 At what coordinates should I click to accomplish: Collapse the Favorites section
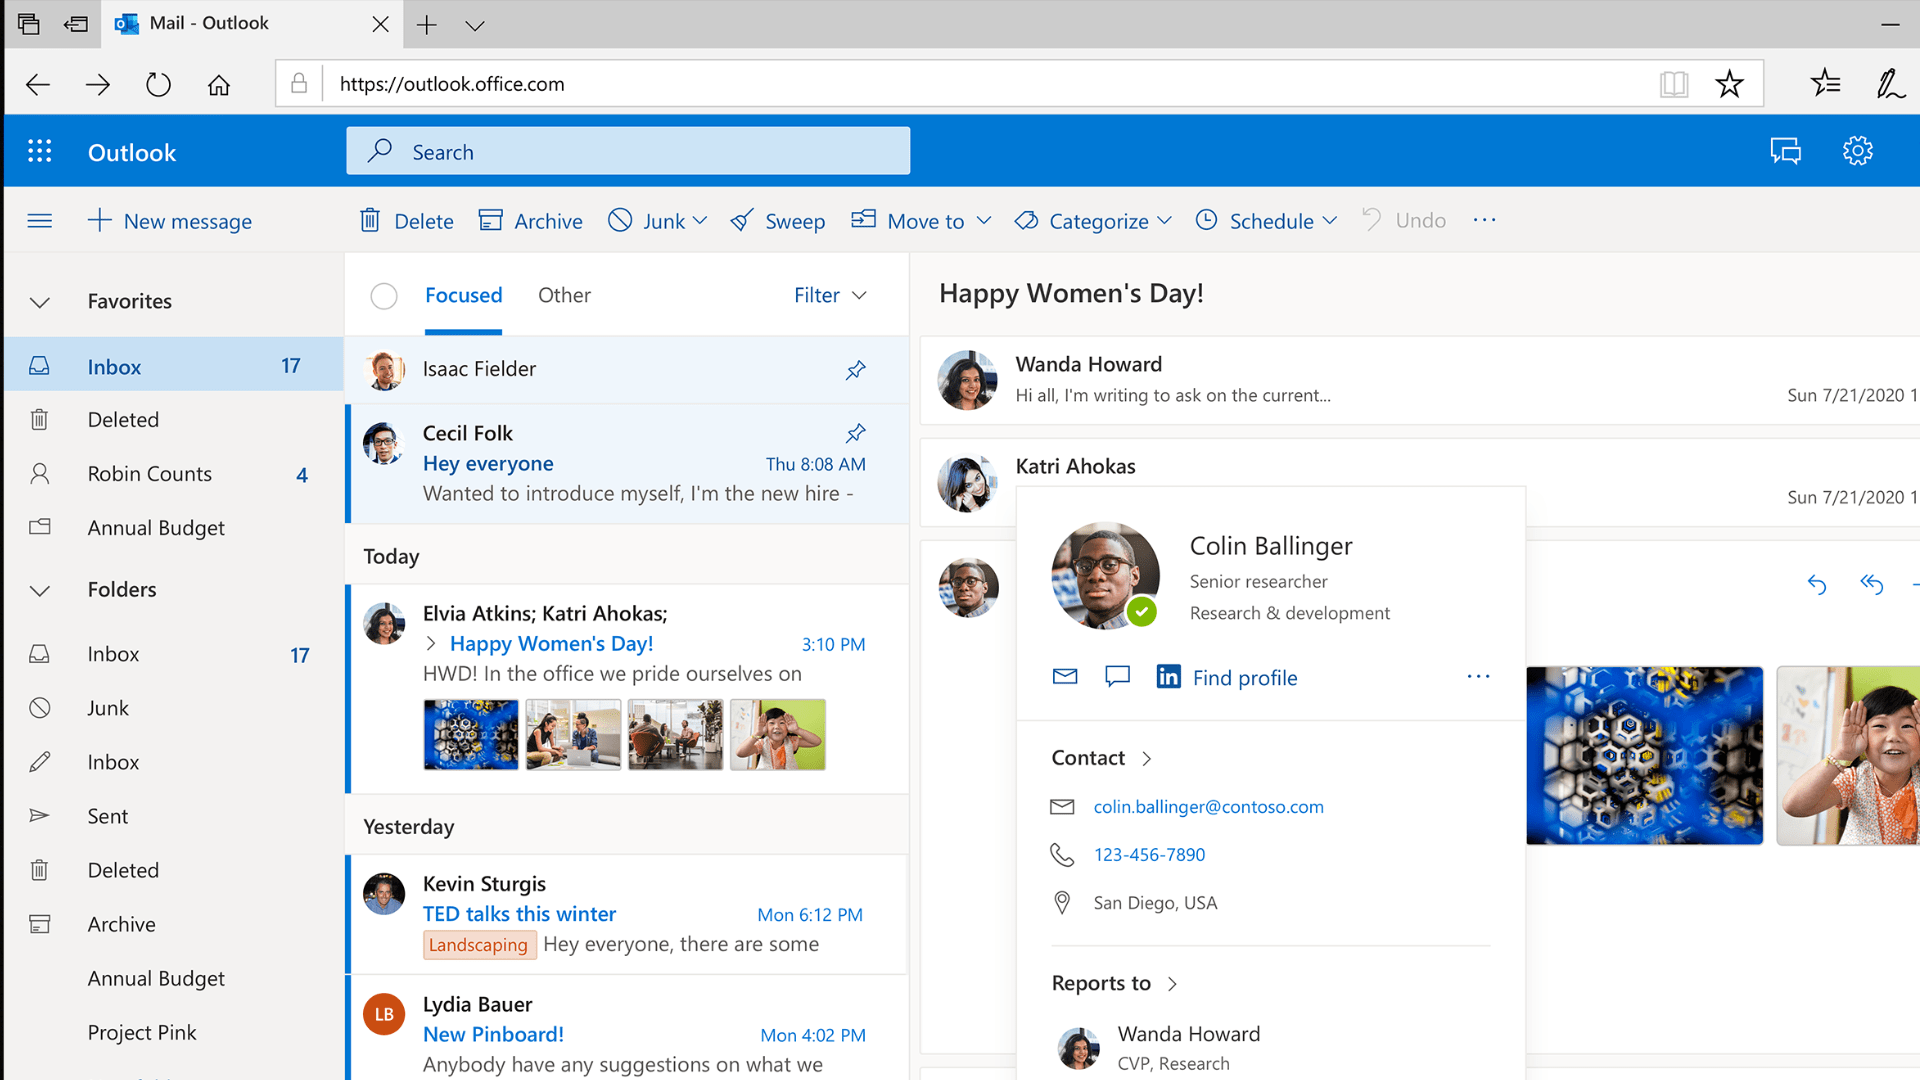pyautogui.click(x=39, y=301)
